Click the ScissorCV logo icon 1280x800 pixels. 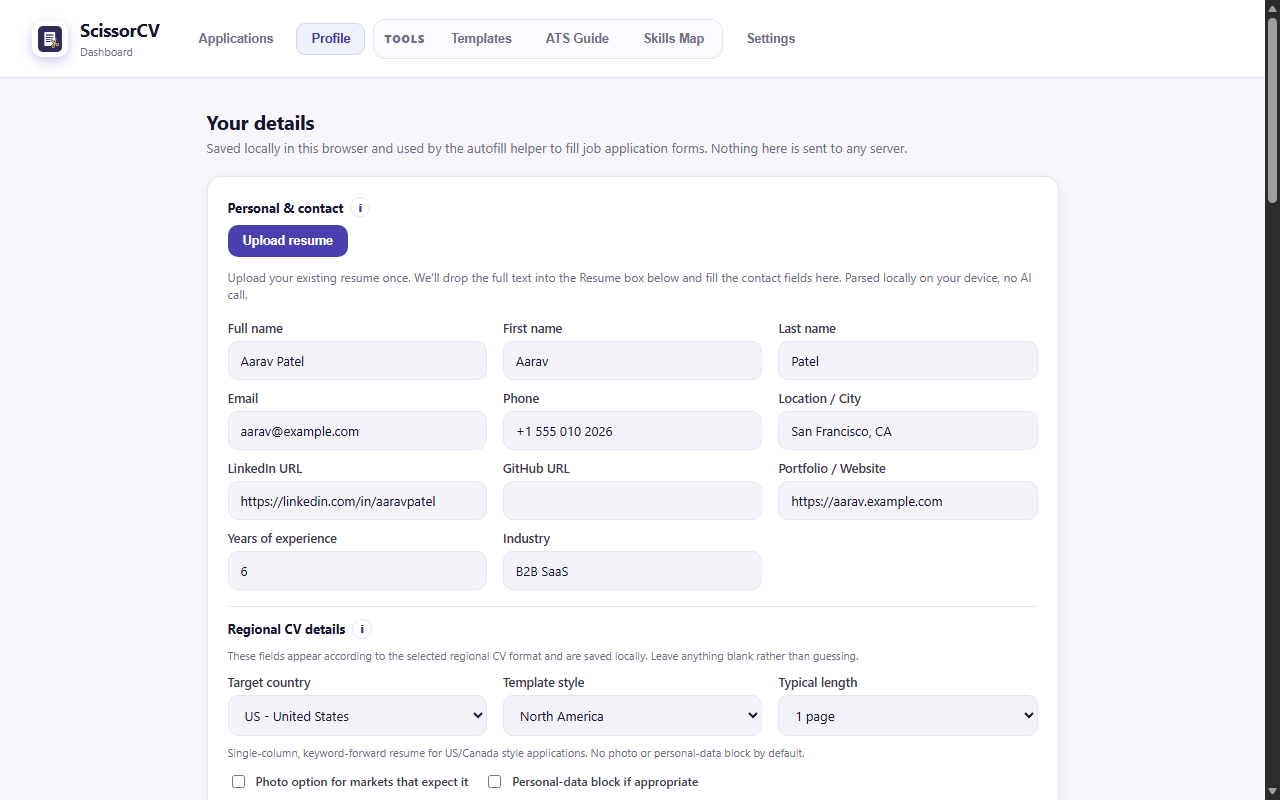(50, 39)
